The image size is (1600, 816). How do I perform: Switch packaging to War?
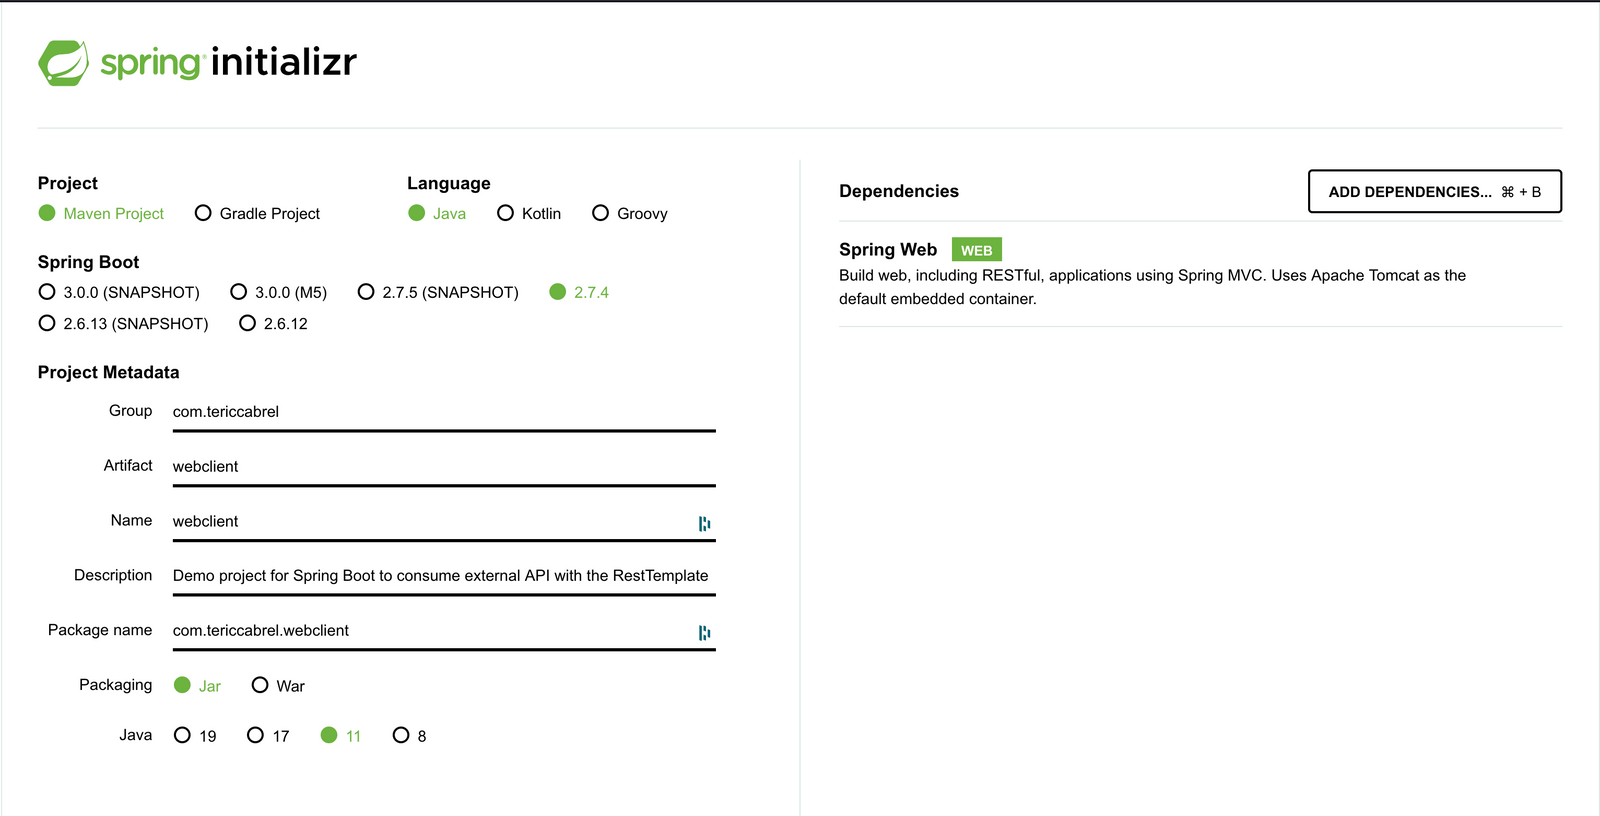260,685
